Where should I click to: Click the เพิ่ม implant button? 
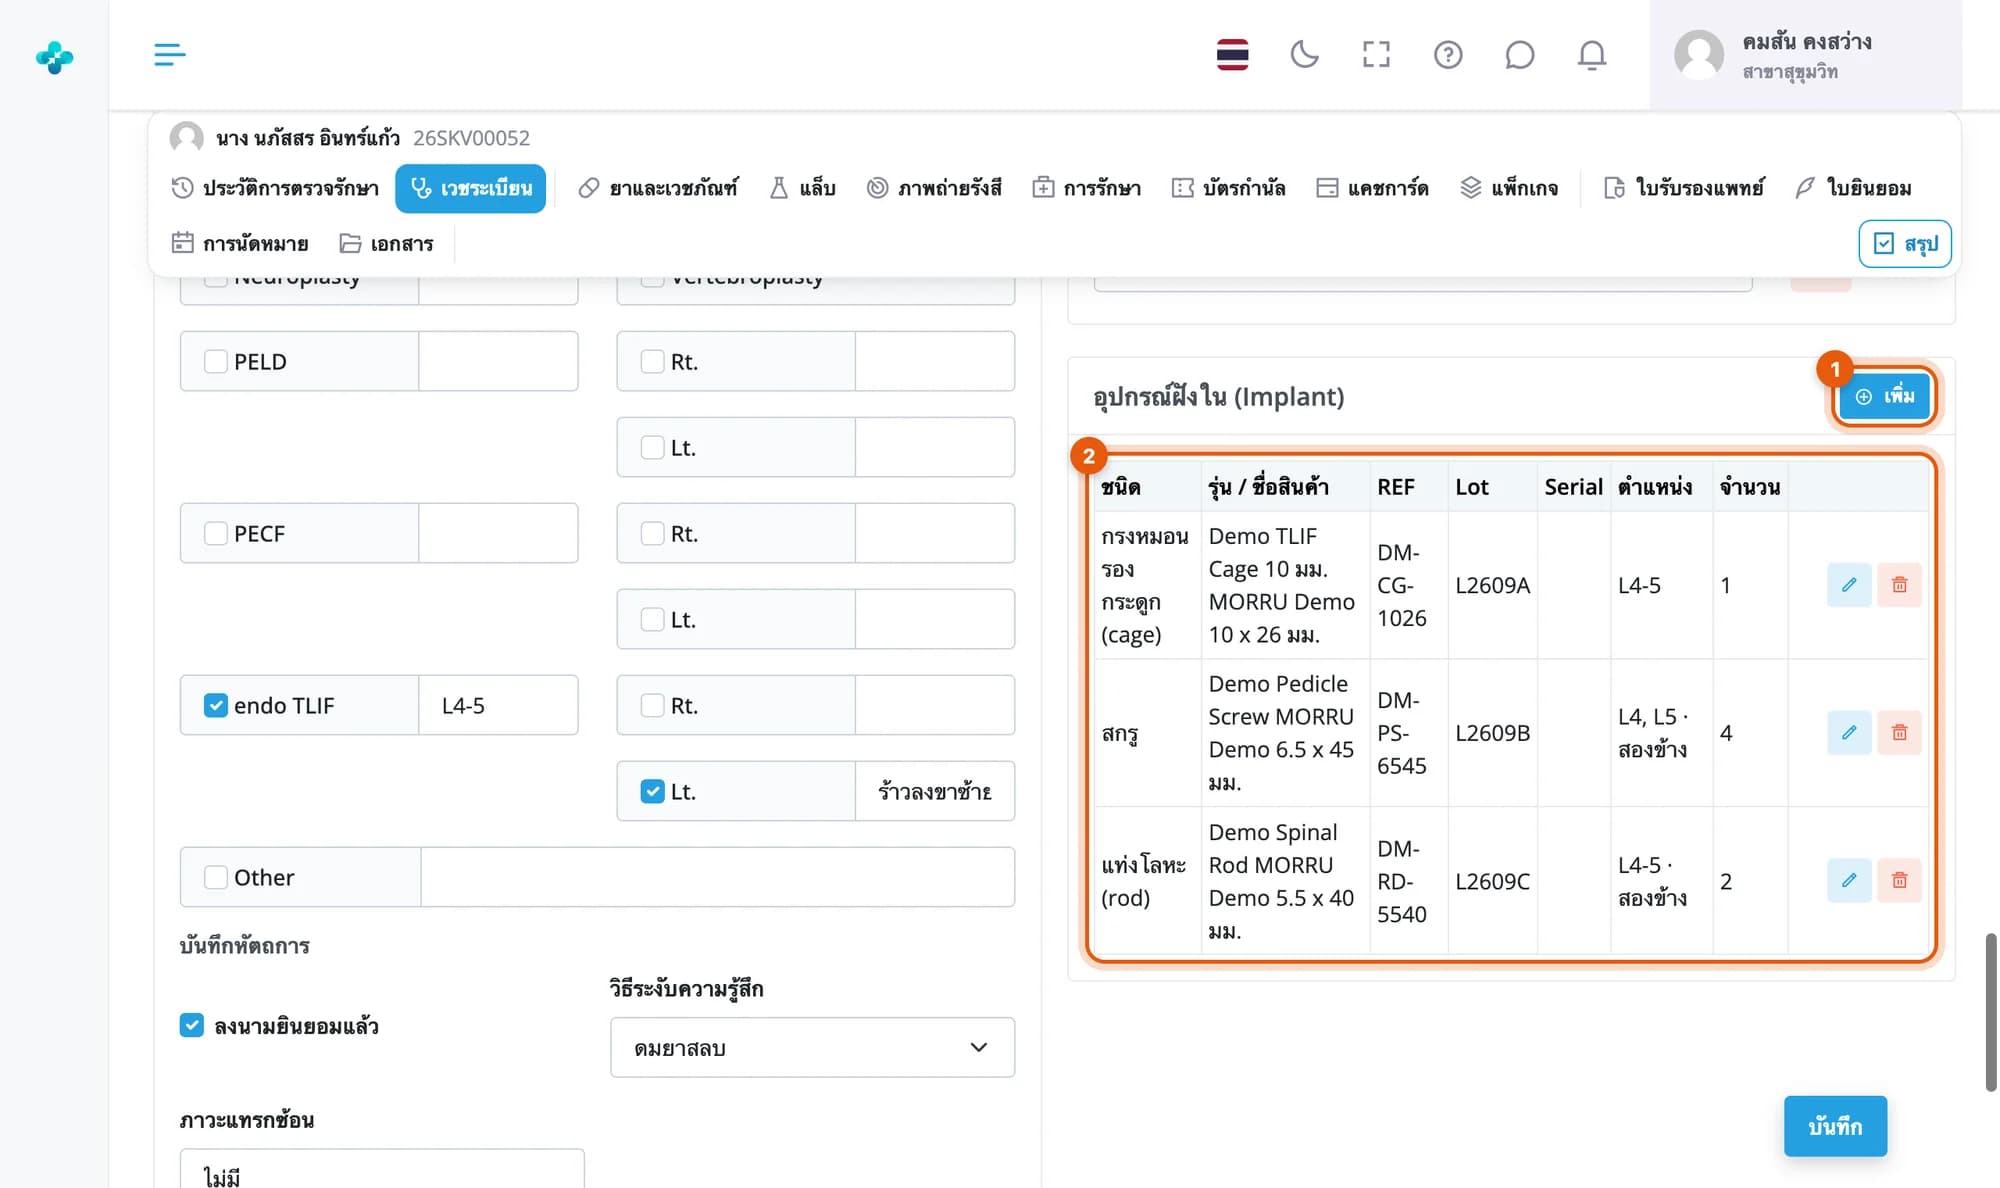pos(1884,397)
